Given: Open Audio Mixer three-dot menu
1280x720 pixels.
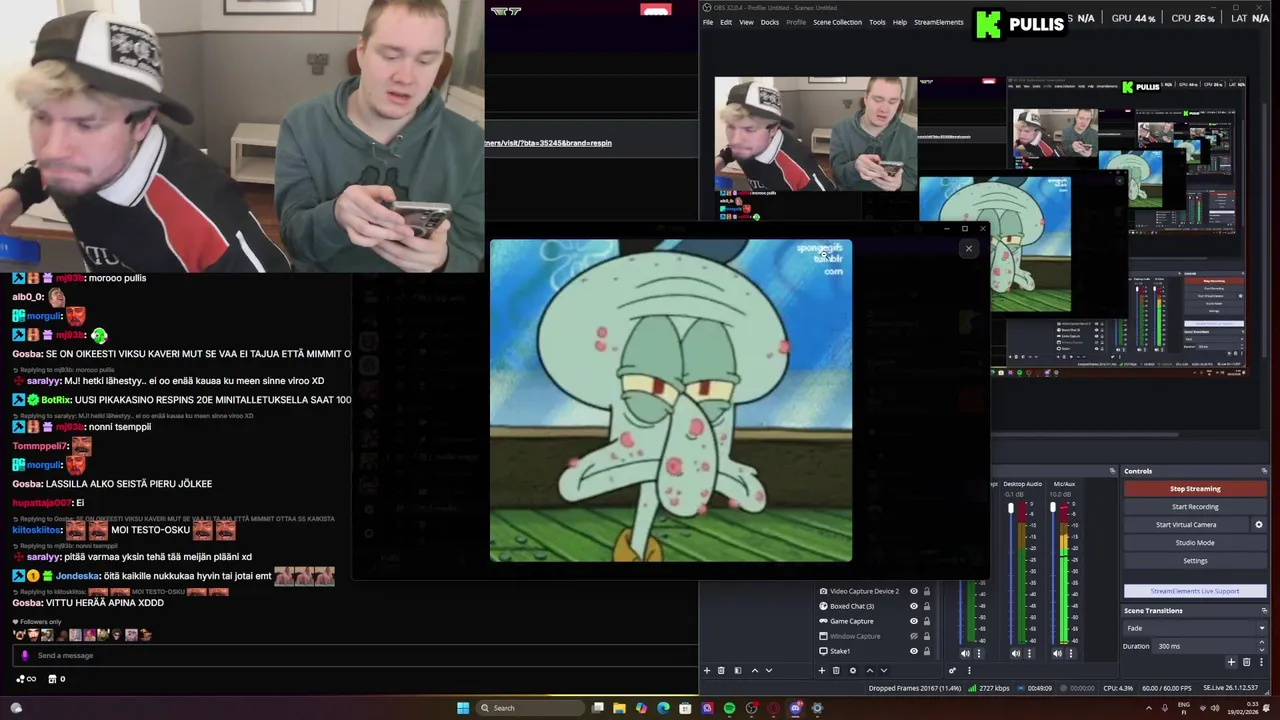Looking at the screenshot, I should click(x=969, y=671).
